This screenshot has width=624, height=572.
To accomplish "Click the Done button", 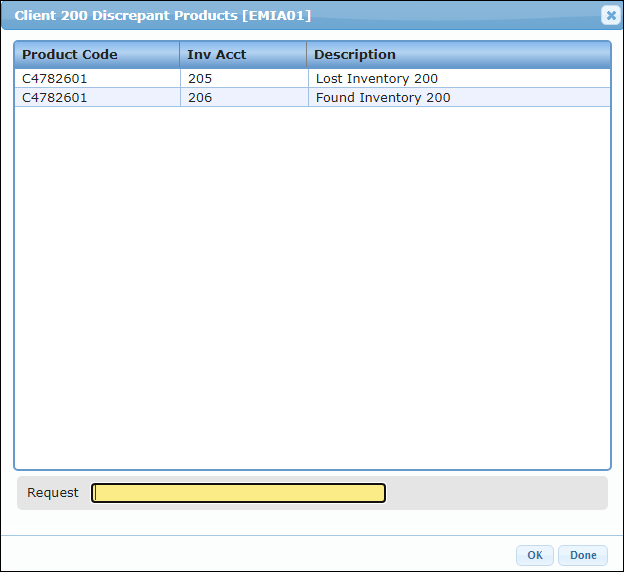I will pyautogui.click(x=583, y=555).
